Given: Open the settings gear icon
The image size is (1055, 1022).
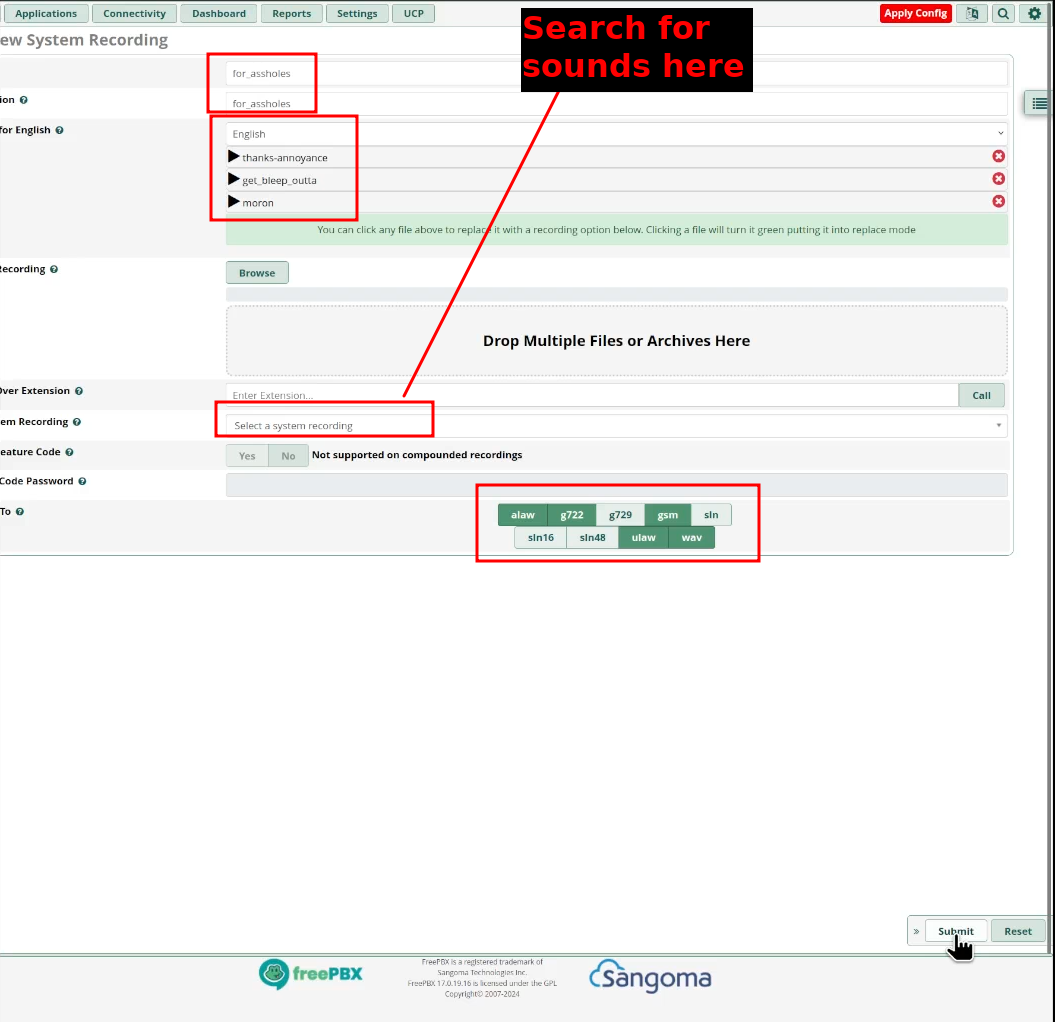Looking at the screenshot, I should coord(1034,13).
